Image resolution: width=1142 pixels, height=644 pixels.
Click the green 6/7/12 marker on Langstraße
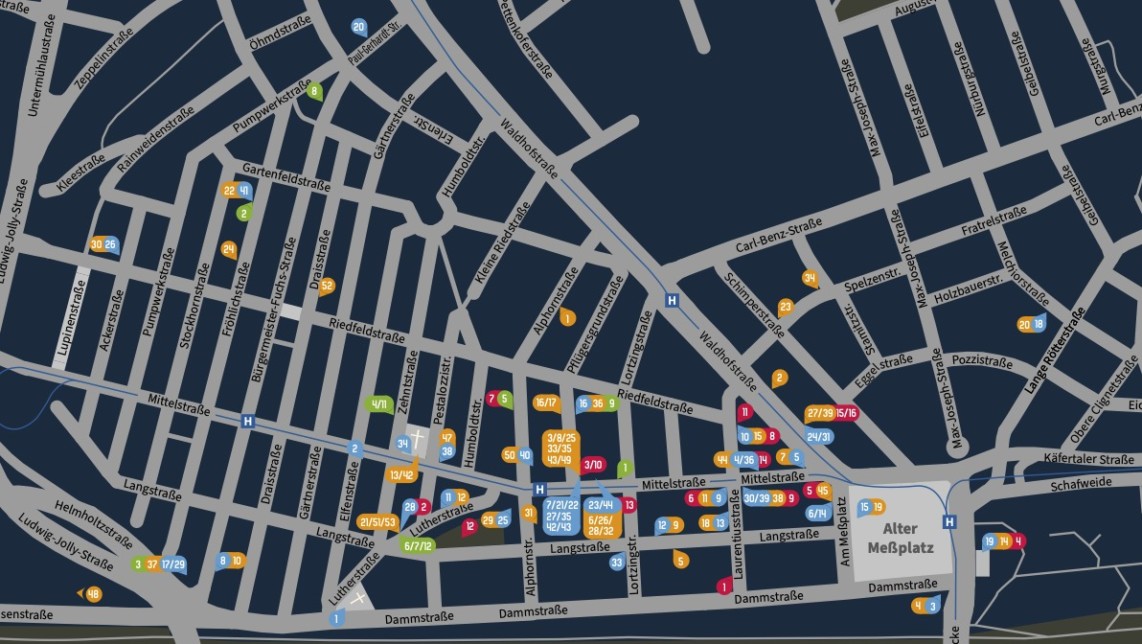(418, 545)
